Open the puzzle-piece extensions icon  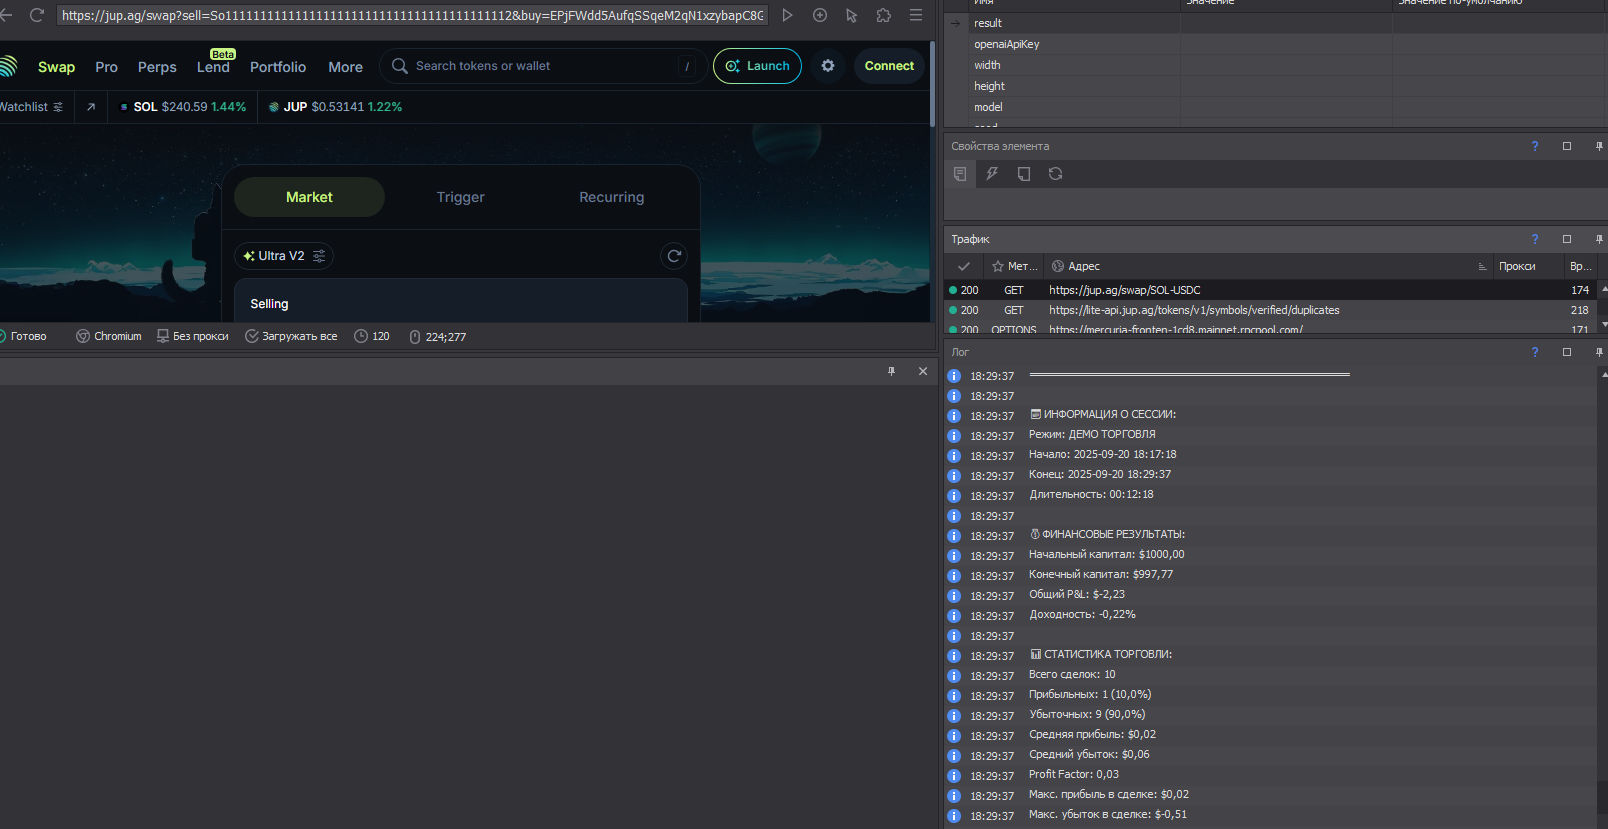(884, 15)
